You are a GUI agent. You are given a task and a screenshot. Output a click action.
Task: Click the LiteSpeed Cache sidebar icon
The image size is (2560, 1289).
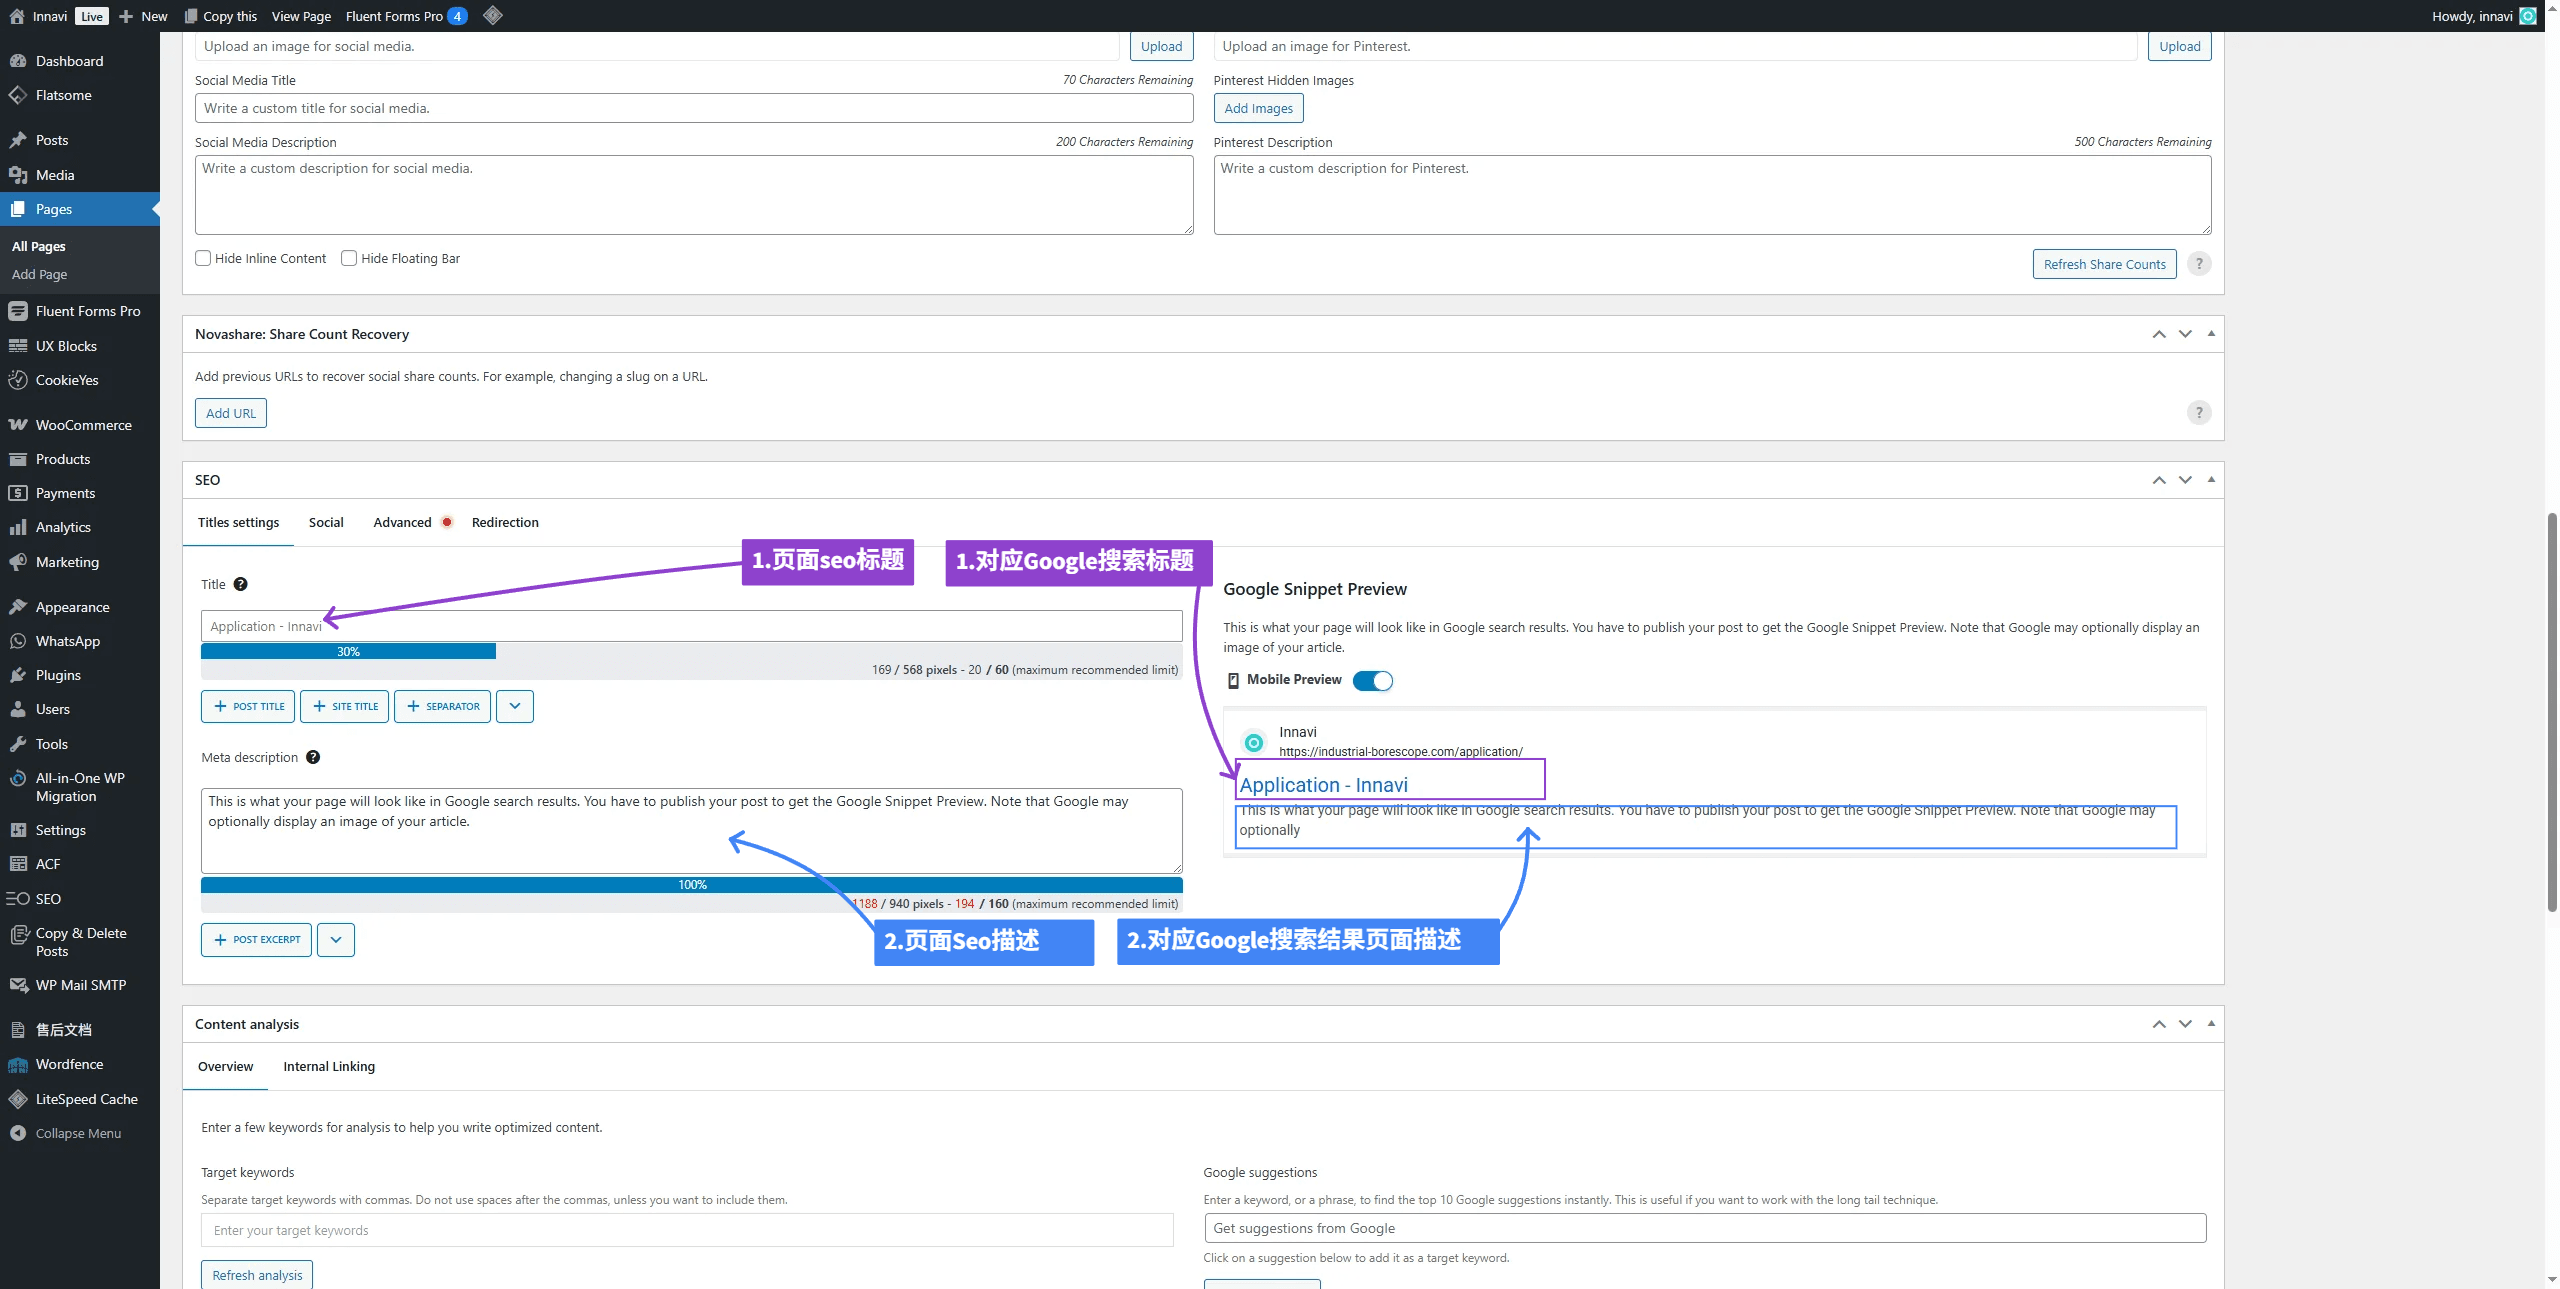18,1099
